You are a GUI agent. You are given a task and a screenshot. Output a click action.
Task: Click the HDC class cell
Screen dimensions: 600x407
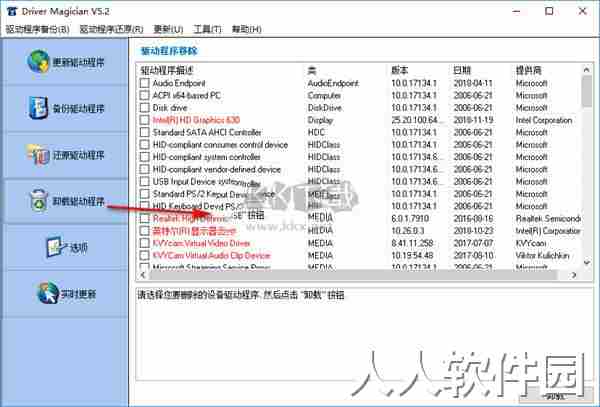click(316, 132)
